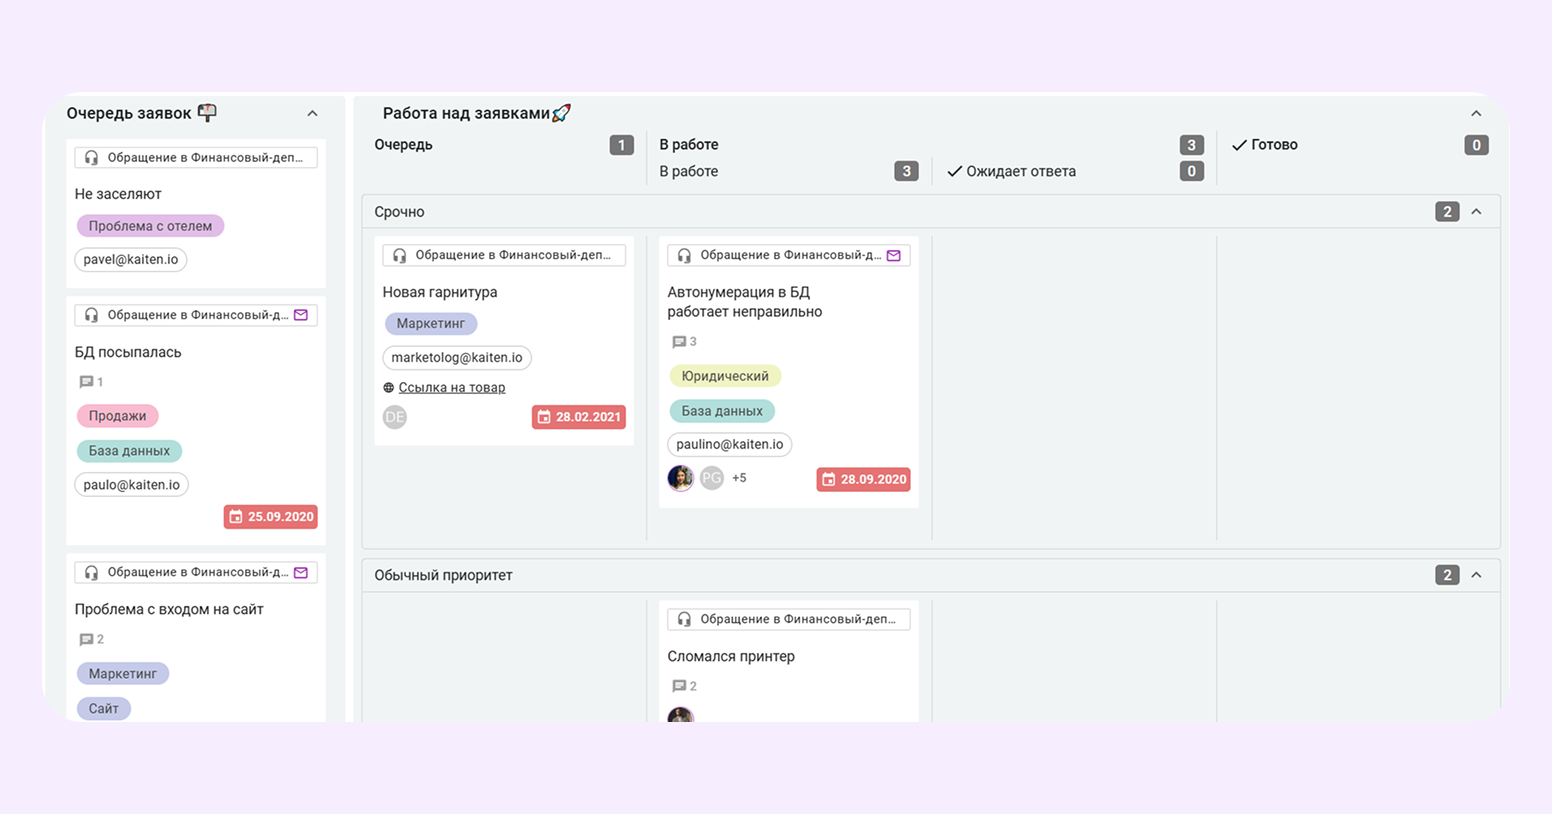Click comments icon on Сломался принтер card

680,686
